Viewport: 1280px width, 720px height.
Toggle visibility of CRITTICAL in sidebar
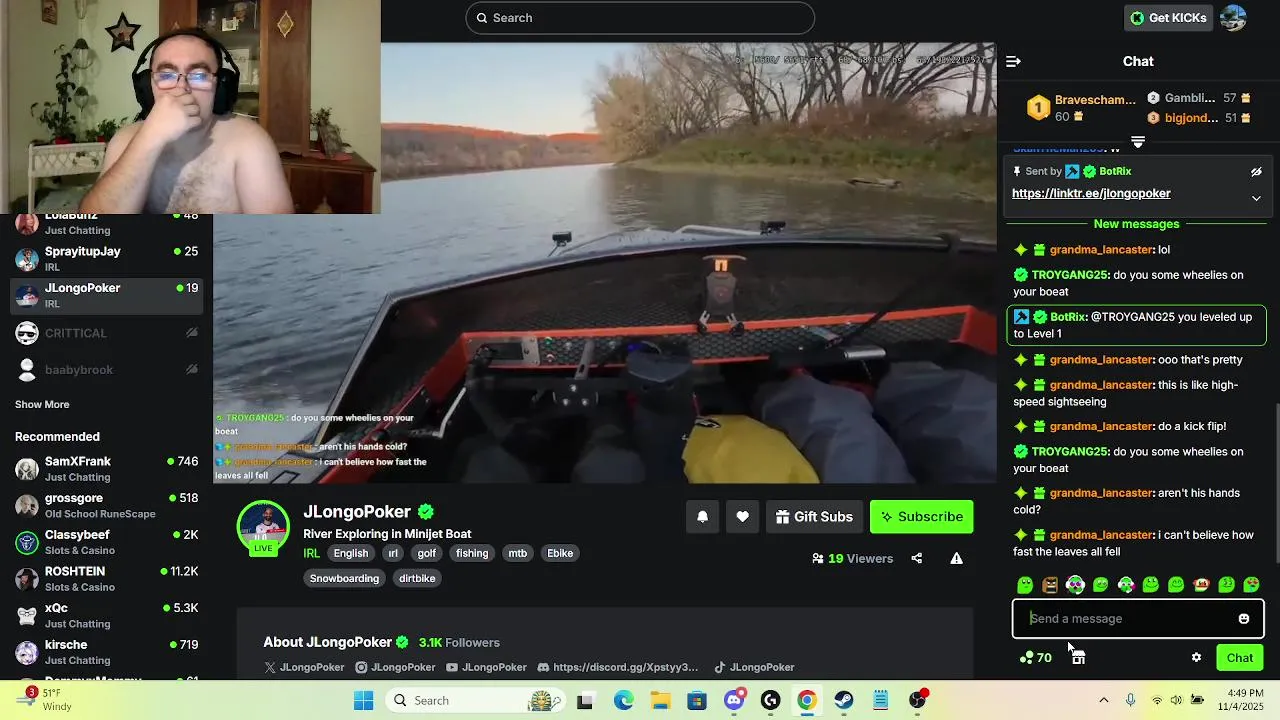(192, 333)
